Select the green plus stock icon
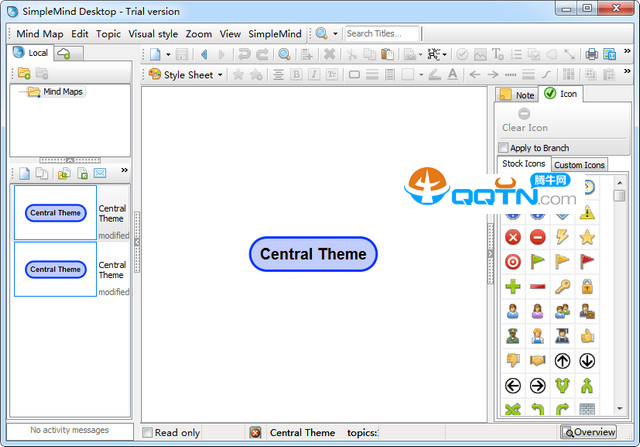 [x=512, y=287]
